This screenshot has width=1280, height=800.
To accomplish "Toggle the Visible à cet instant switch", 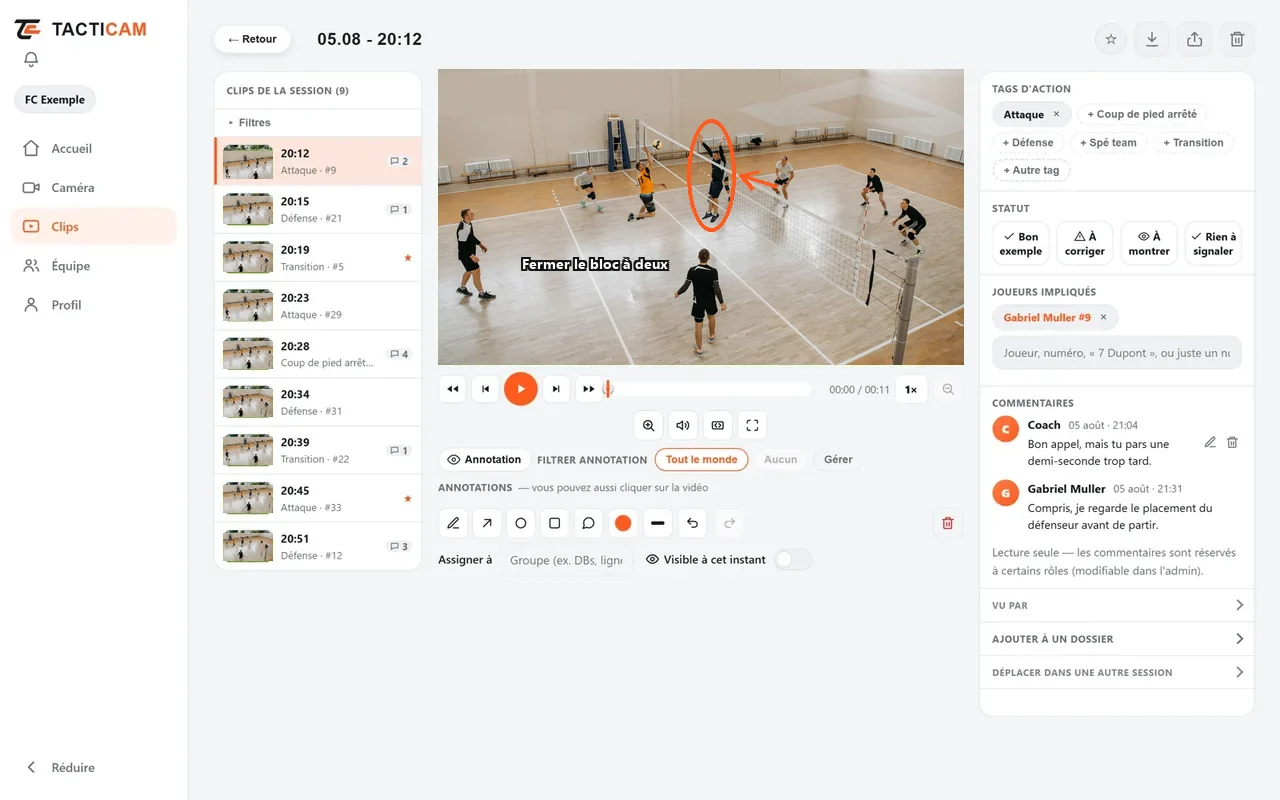I will point(793,560).
